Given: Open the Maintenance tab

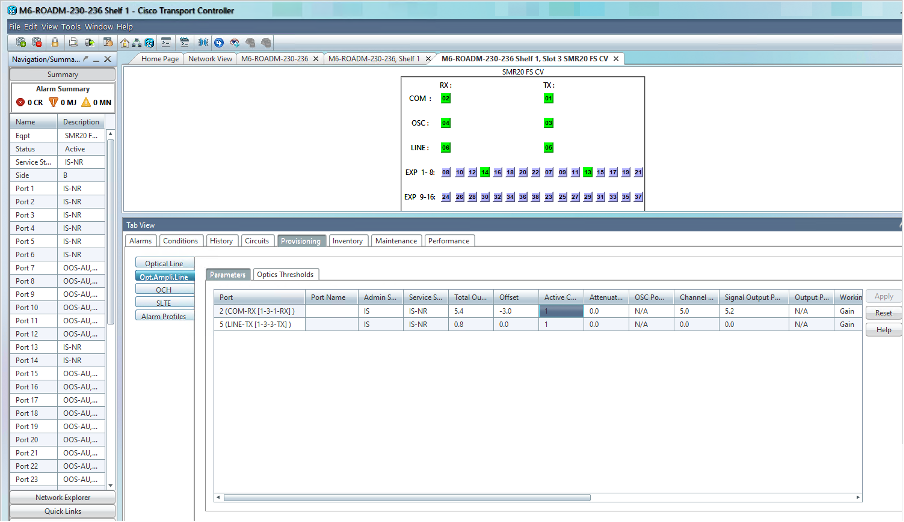Looking at the screenshot, I should [x=396, y=241].
